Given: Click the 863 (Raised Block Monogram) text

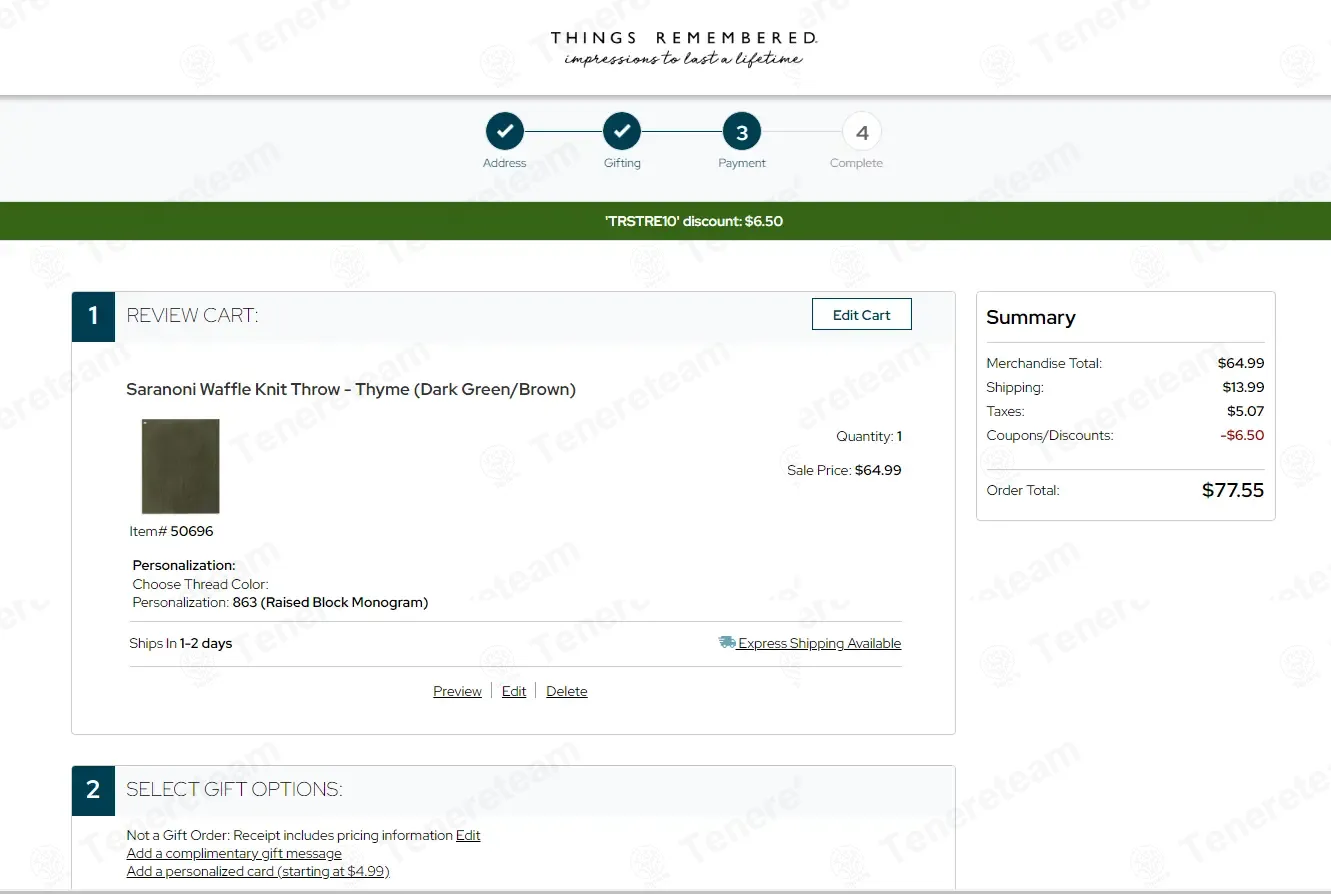Looking at the screenshot, I should (x=330, y=602).
